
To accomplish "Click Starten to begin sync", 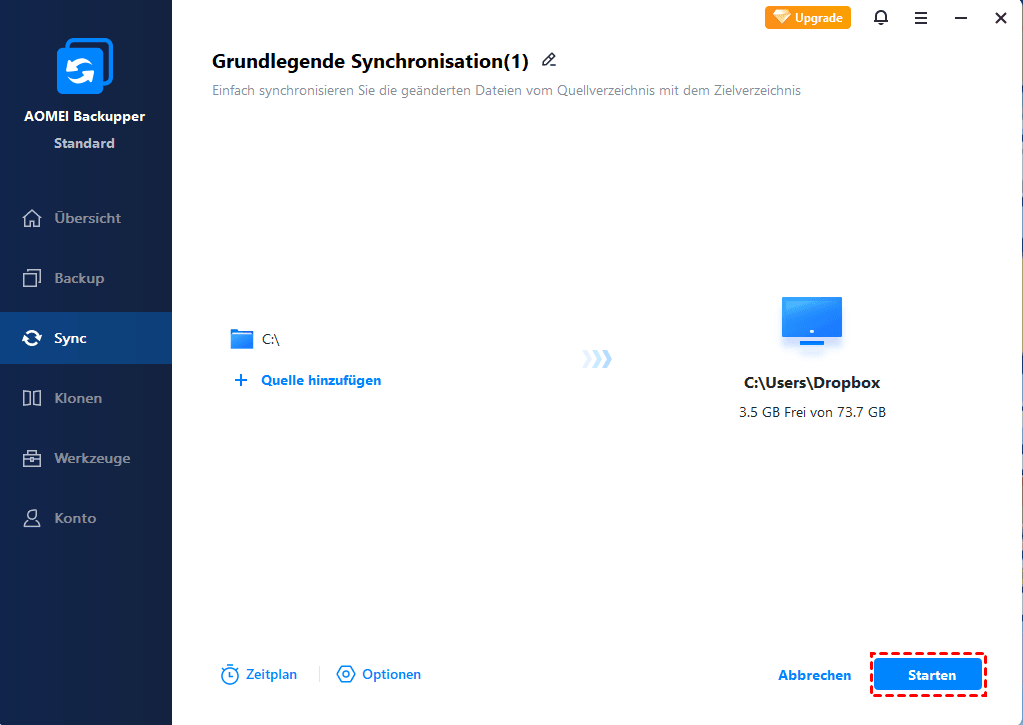I will [928, 675].
